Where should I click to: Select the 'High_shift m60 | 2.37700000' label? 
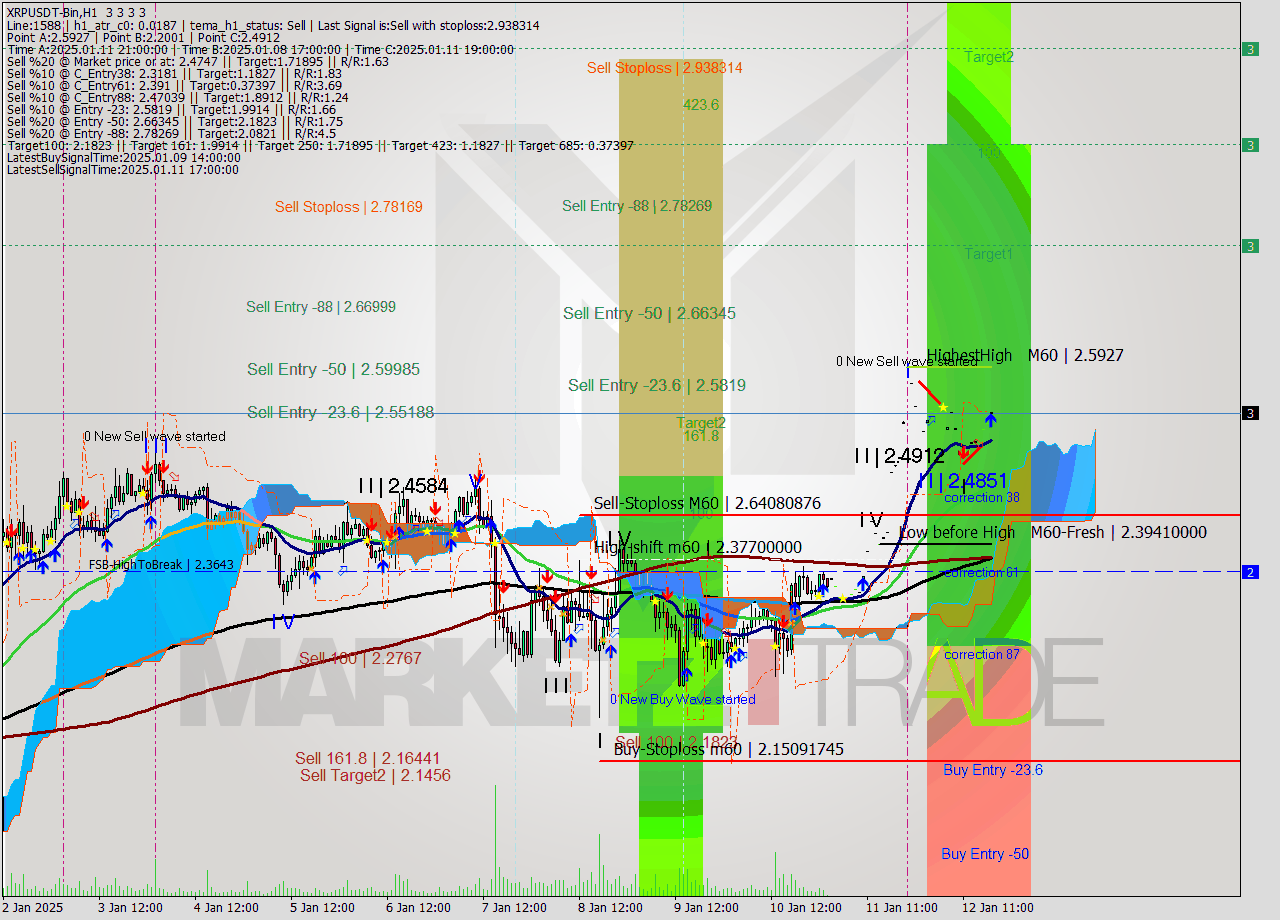click(698, 547)
